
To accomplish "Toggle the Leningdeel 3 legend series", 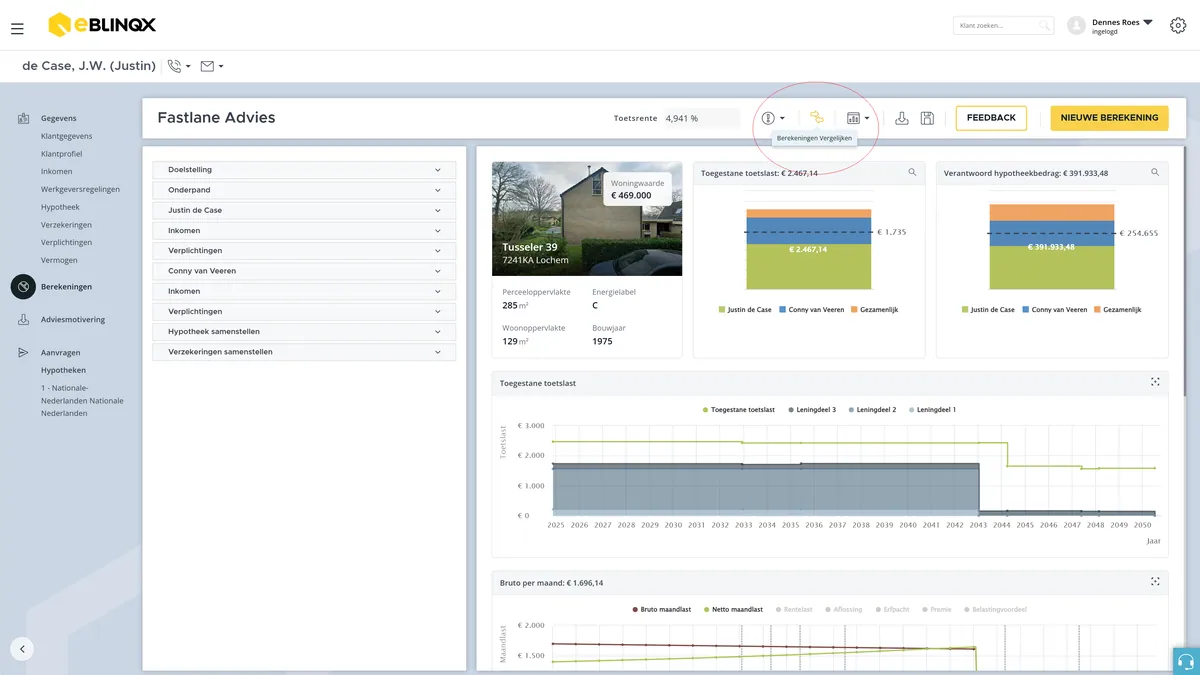I will click(812, 410).
